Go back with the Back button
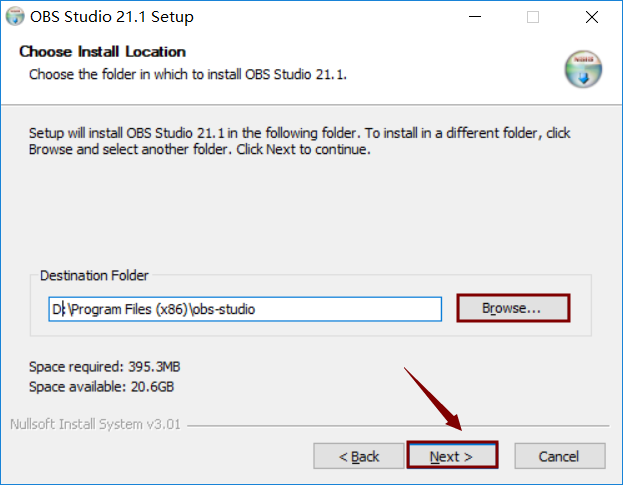The height and width of the screenshot is (485, 623). [359, 456]
